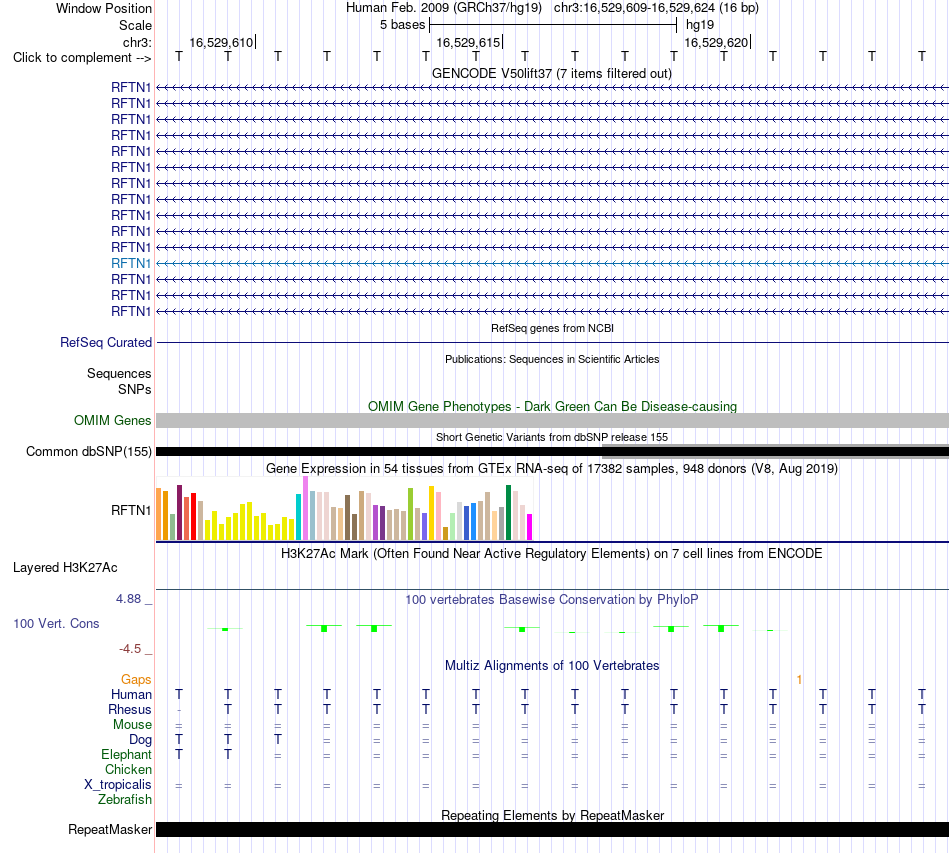Screen dimensions: 950x853
Task: Open the GTEx 'Gene Expression in 54 tissues' title
Action: pos(552,468)
